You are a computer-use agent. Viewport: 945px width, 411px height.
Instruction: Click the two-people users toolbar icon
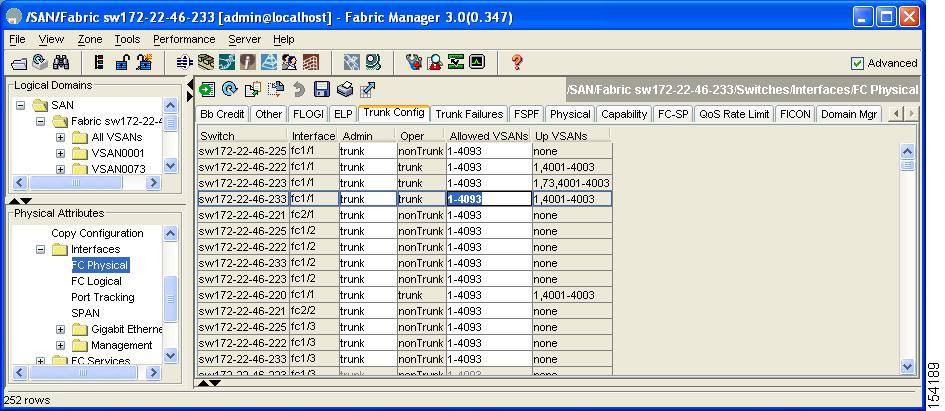[x=289, y=62]
